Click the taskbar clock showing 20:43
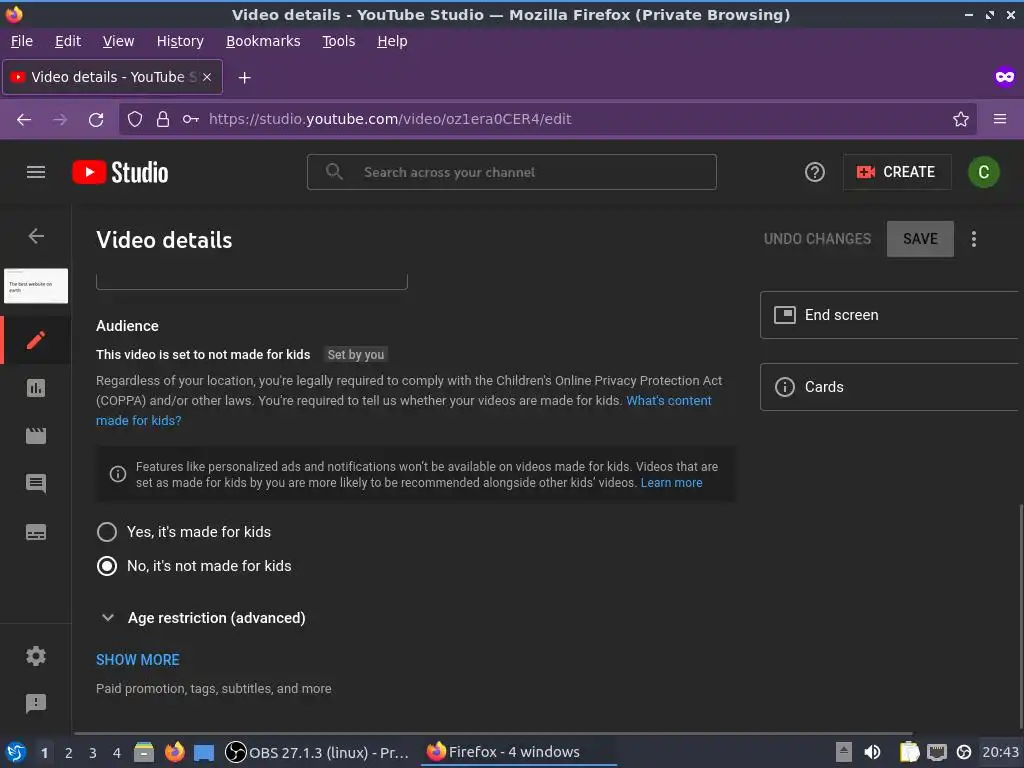Viewport: 1024px width, 768px height. (x=1000, y=752)
